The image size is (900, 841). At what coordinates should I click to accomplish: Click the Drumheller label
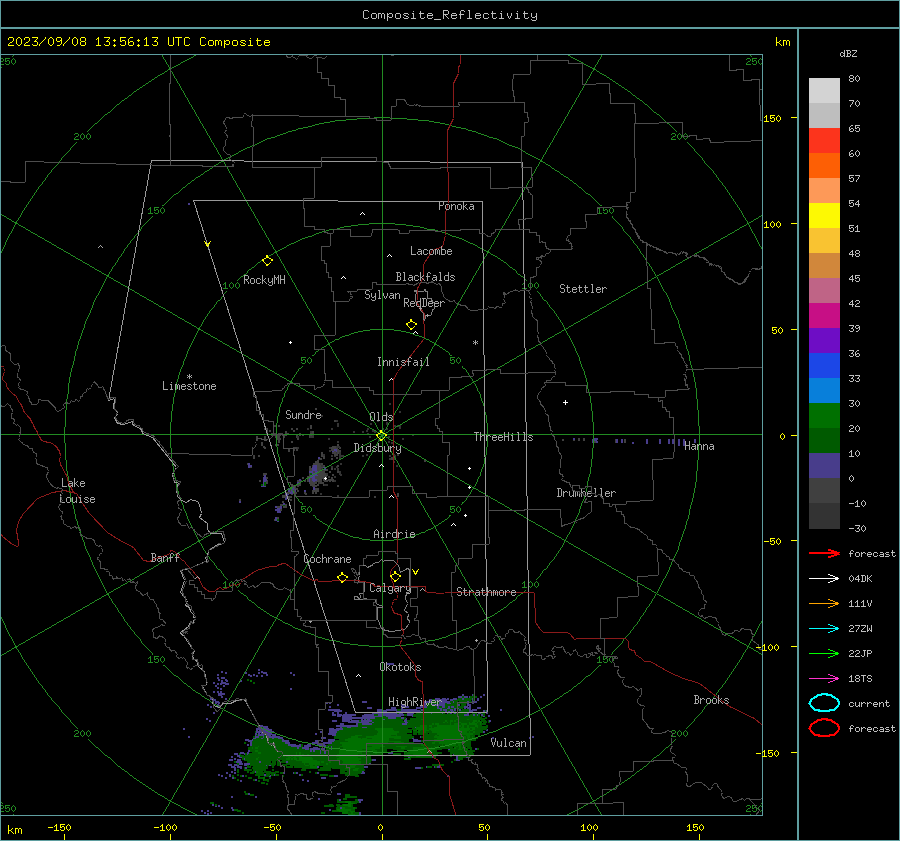point(586,493)
